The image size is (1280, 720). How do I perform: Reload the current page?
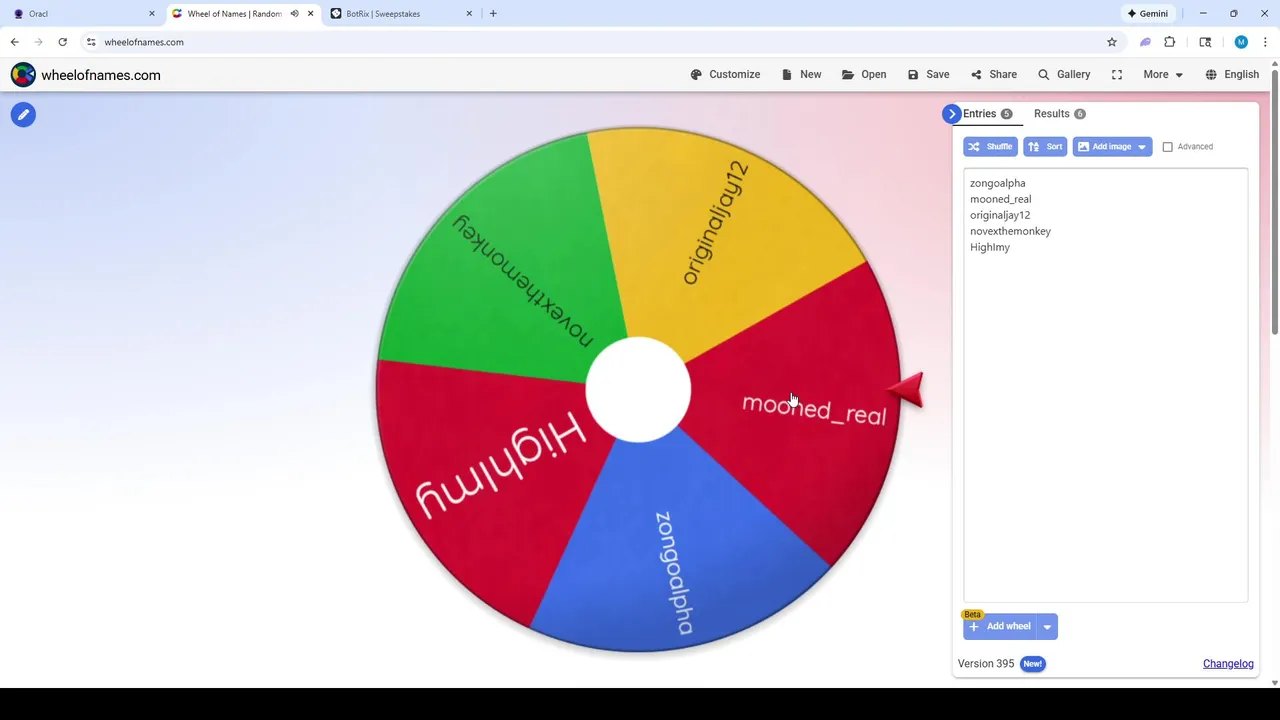point(62,42)
